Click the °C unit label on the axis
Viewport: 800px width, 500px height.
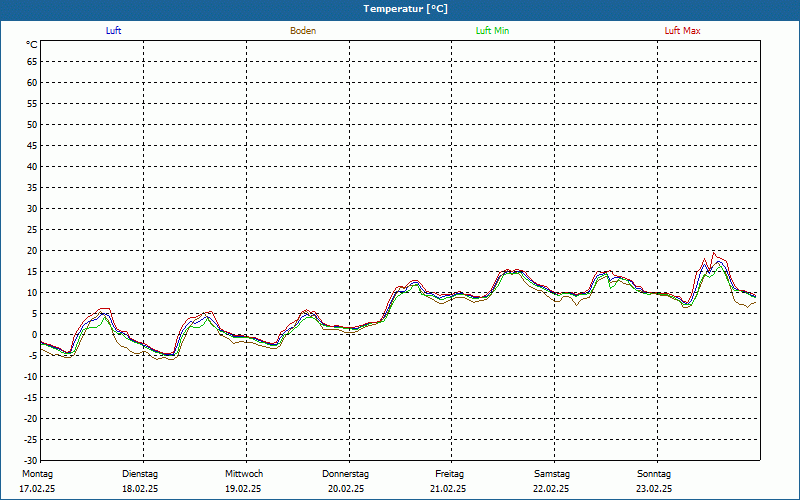(32, 45)
